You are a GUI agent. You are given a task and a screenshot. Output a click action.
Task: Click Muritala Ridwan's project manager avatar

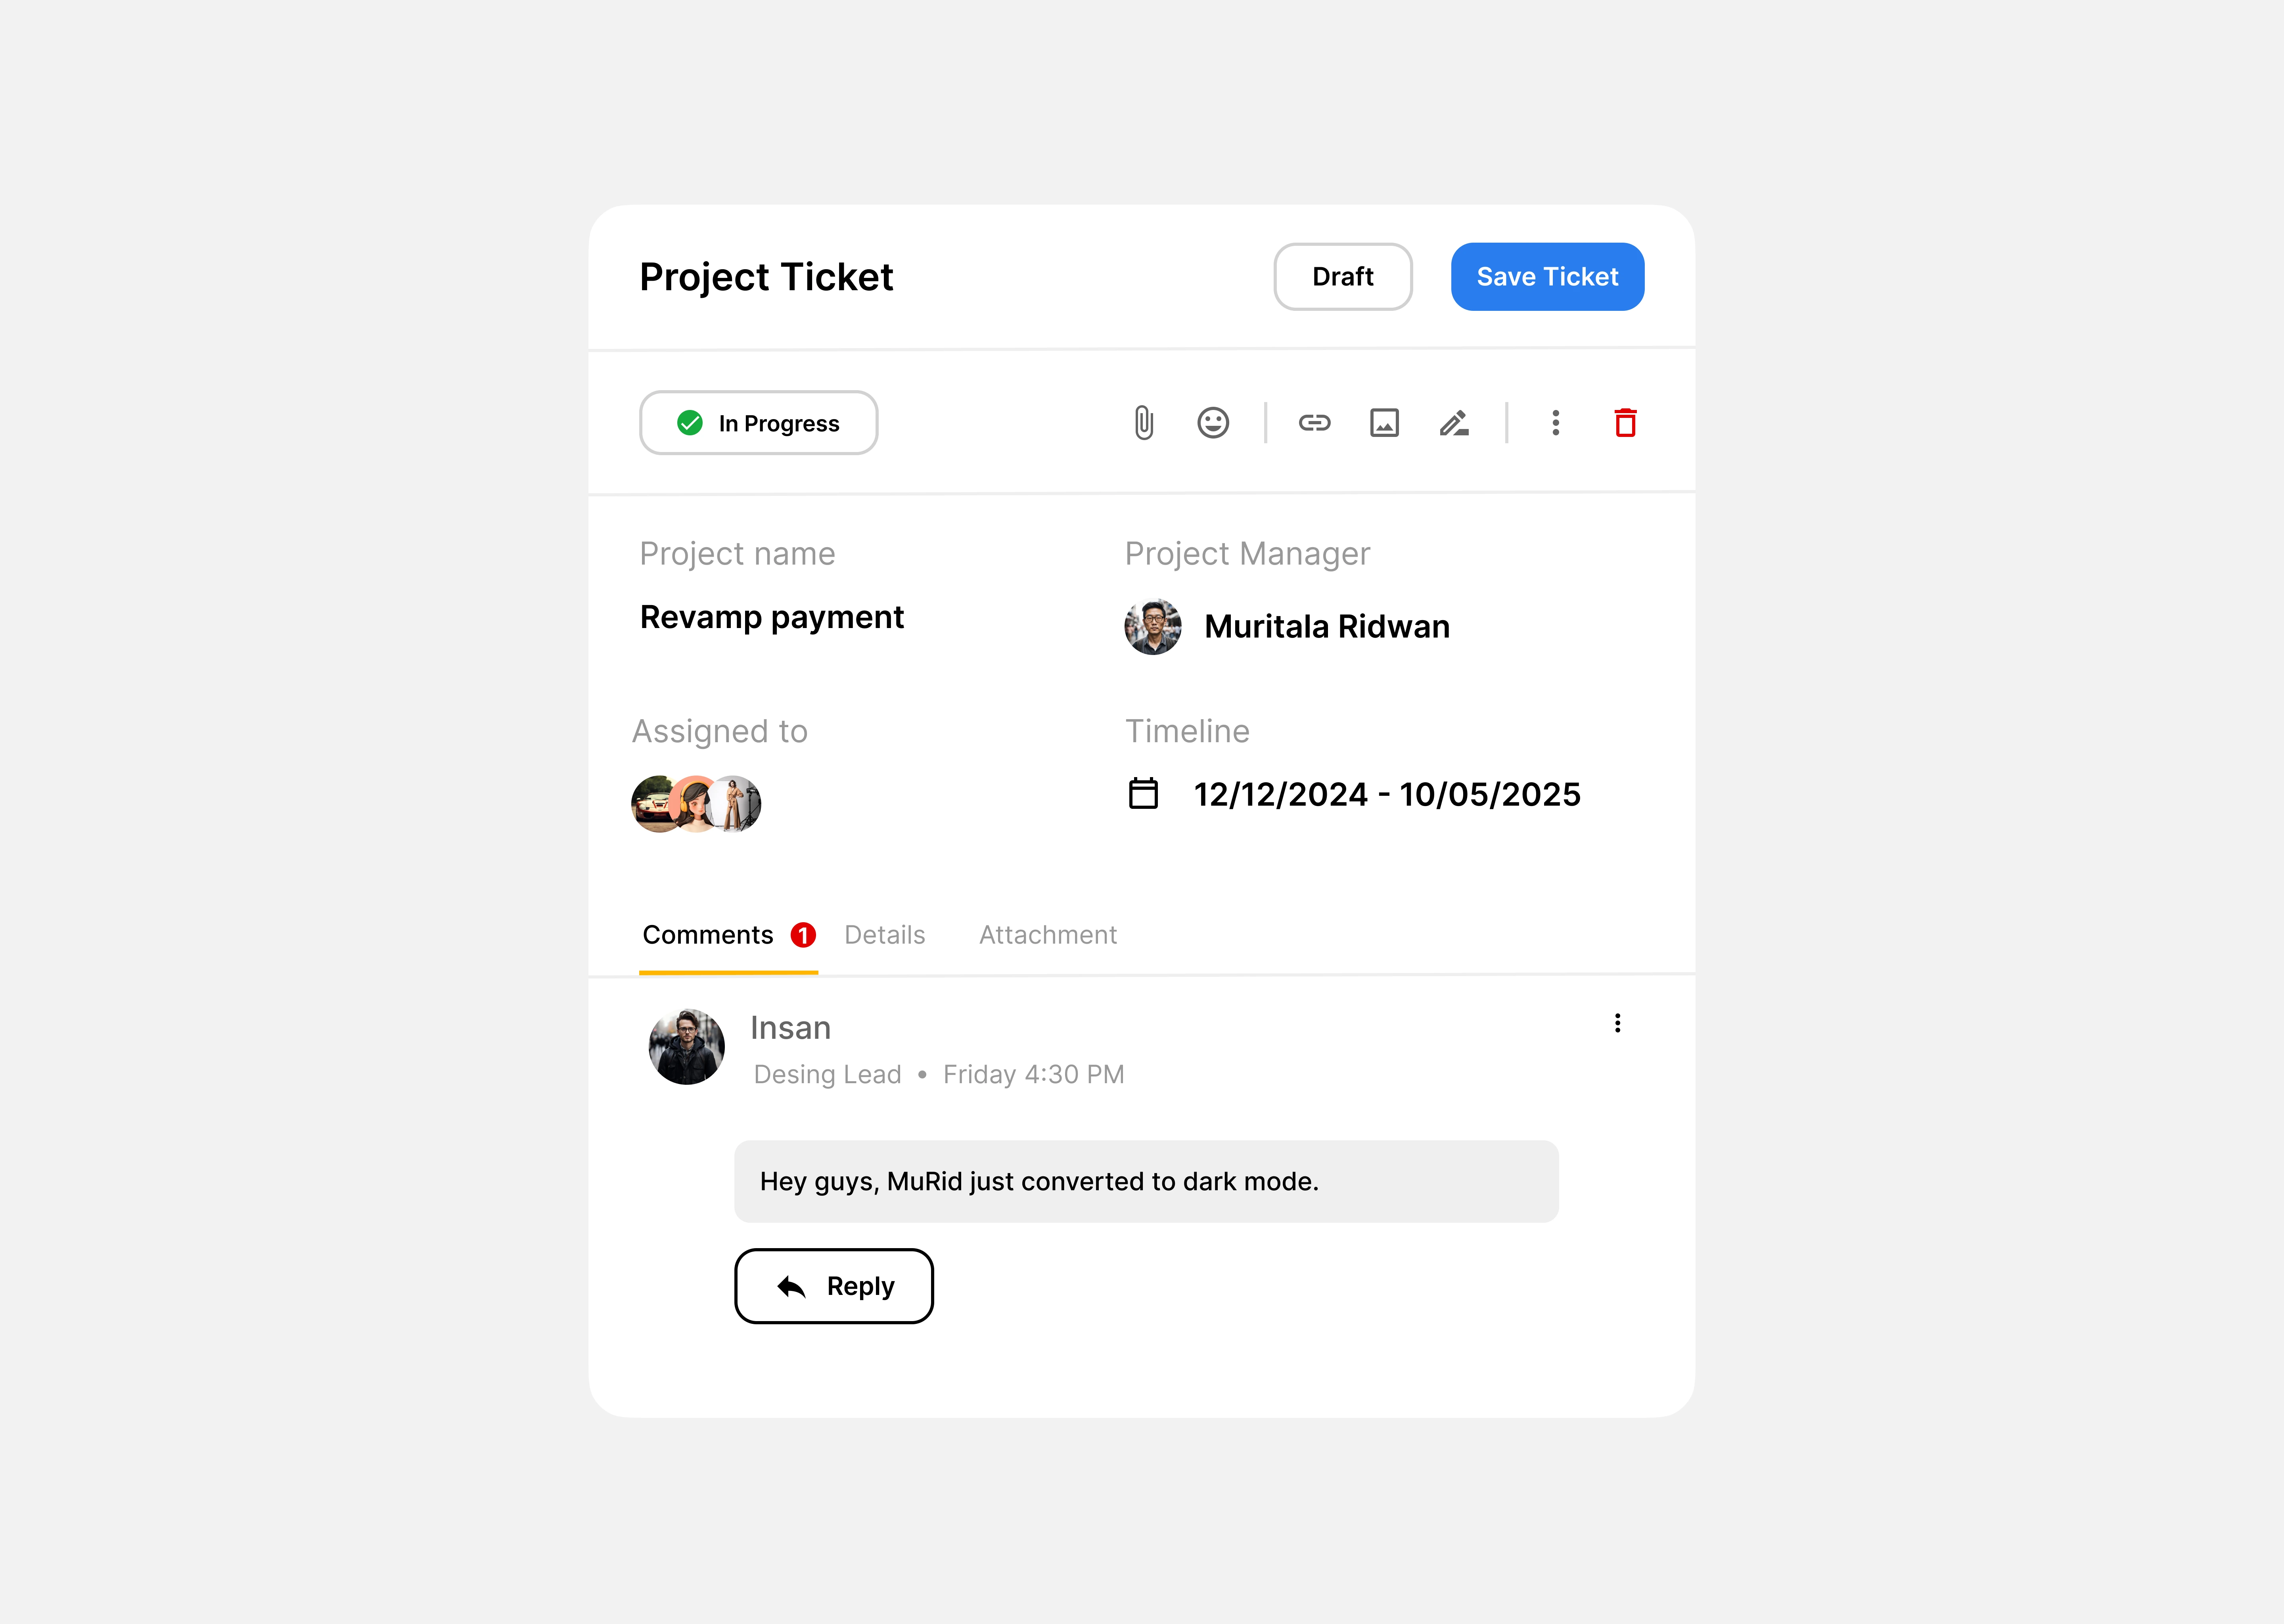point(1153,627)
